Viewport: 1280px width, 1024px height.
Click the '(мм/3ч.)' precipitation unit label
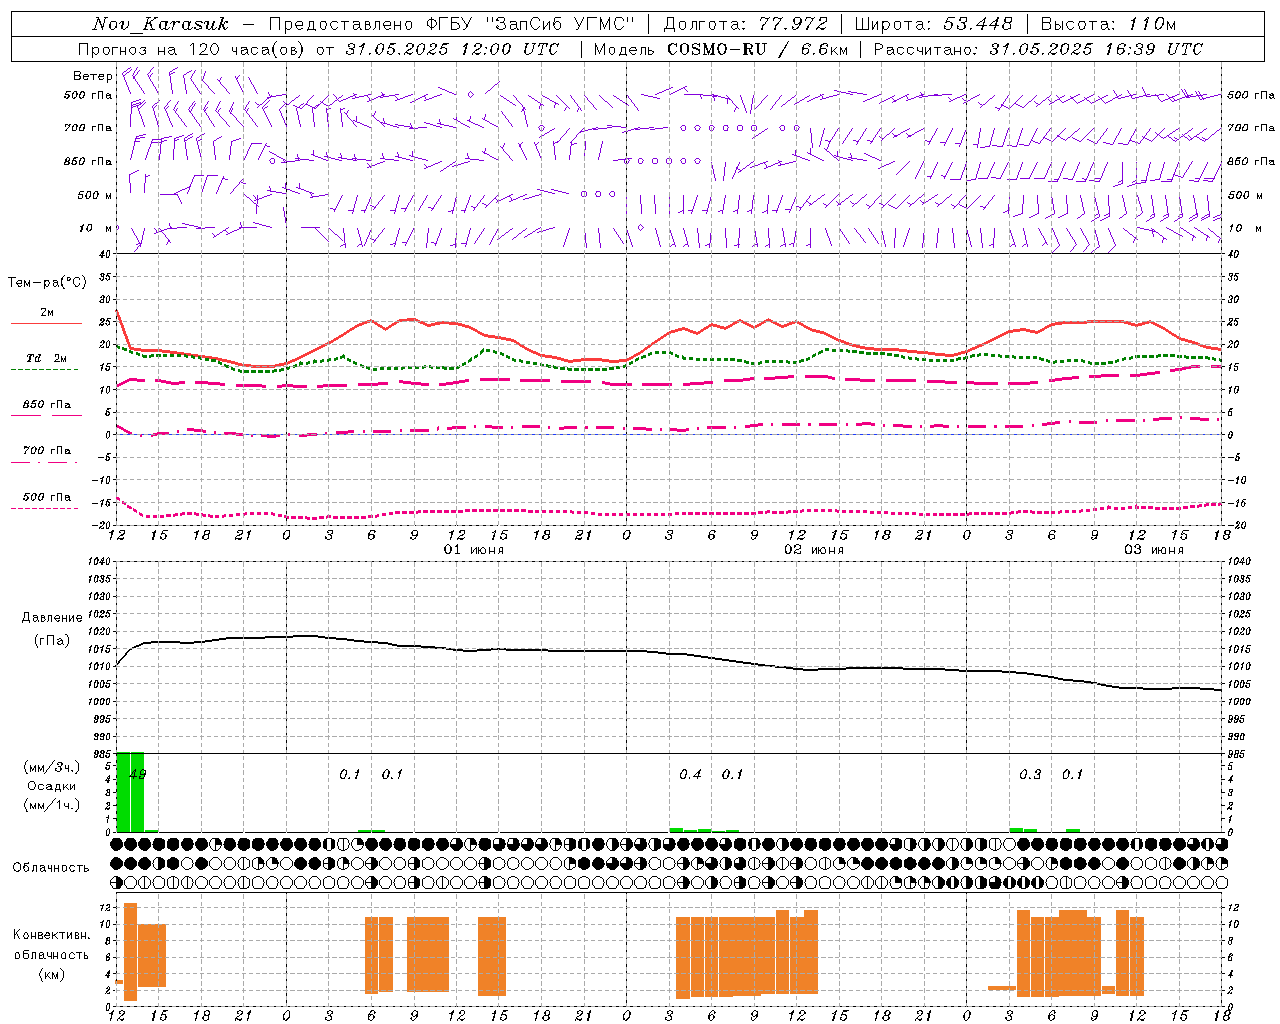pos(51,767)
